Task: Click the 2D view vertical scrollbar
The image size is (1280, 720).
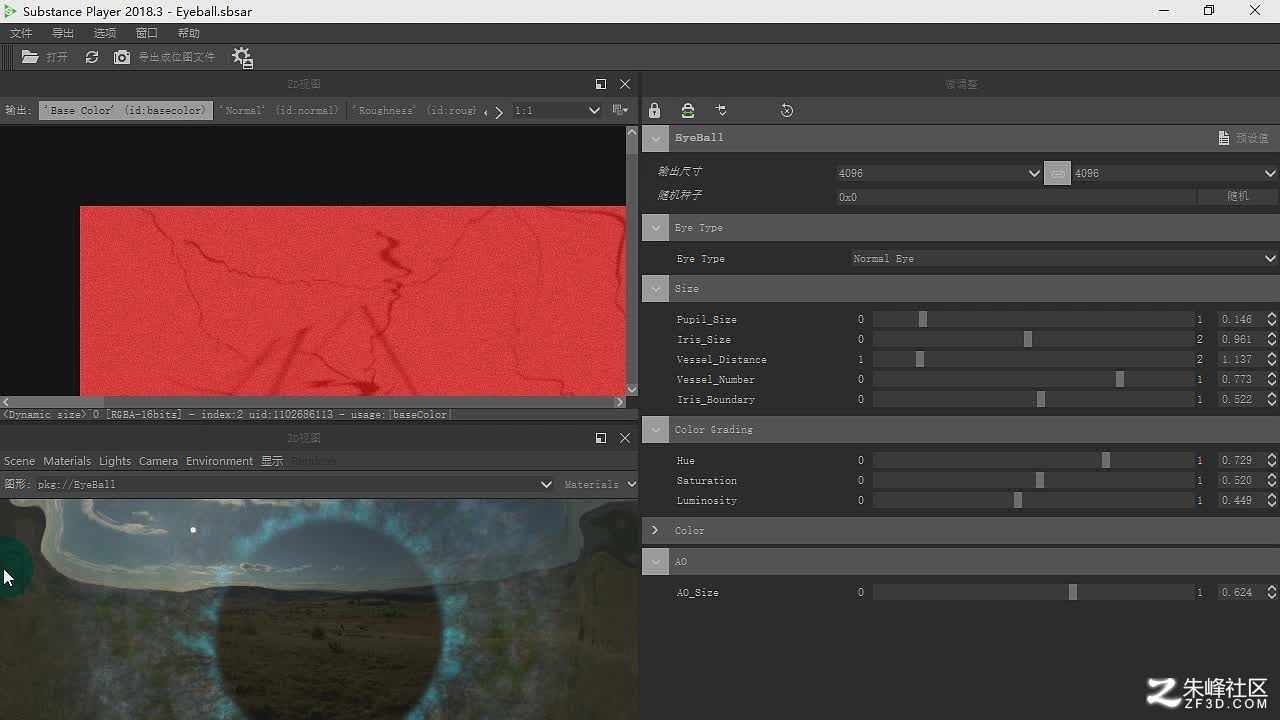Action: [x=632, y=261]
